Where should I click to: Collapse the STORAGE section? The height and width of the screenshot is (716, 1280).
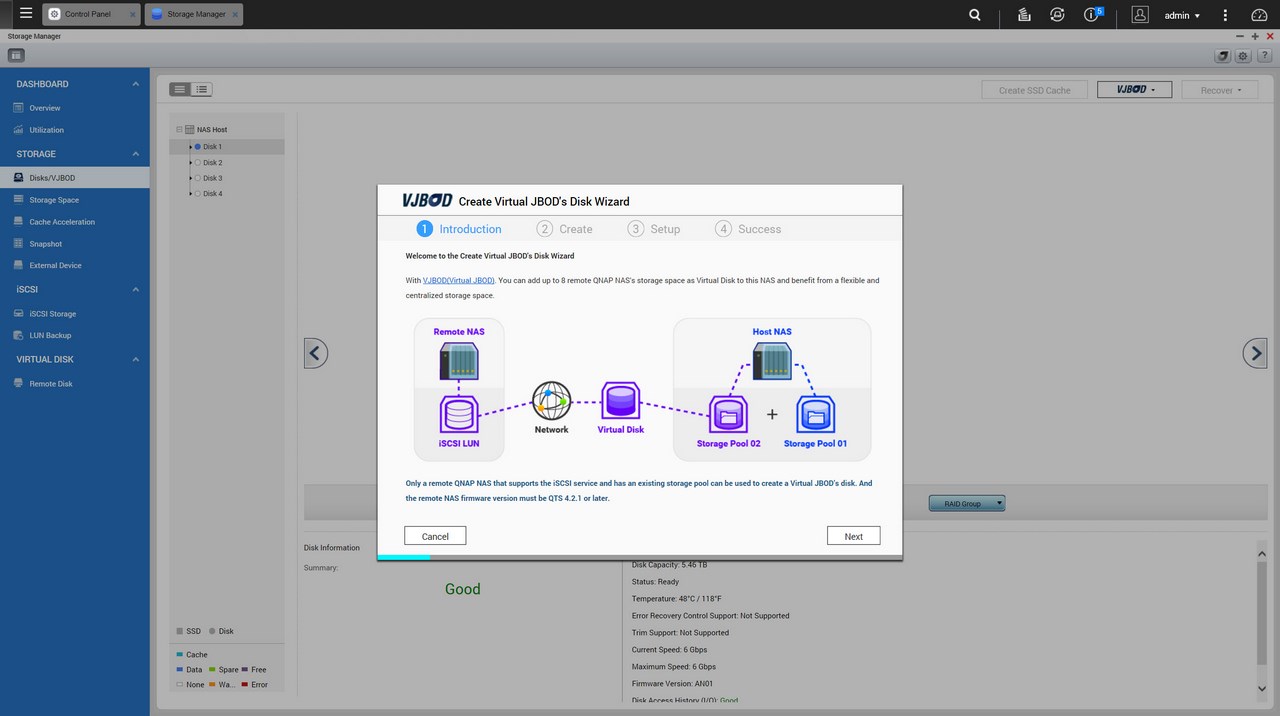tap(135, 154)
